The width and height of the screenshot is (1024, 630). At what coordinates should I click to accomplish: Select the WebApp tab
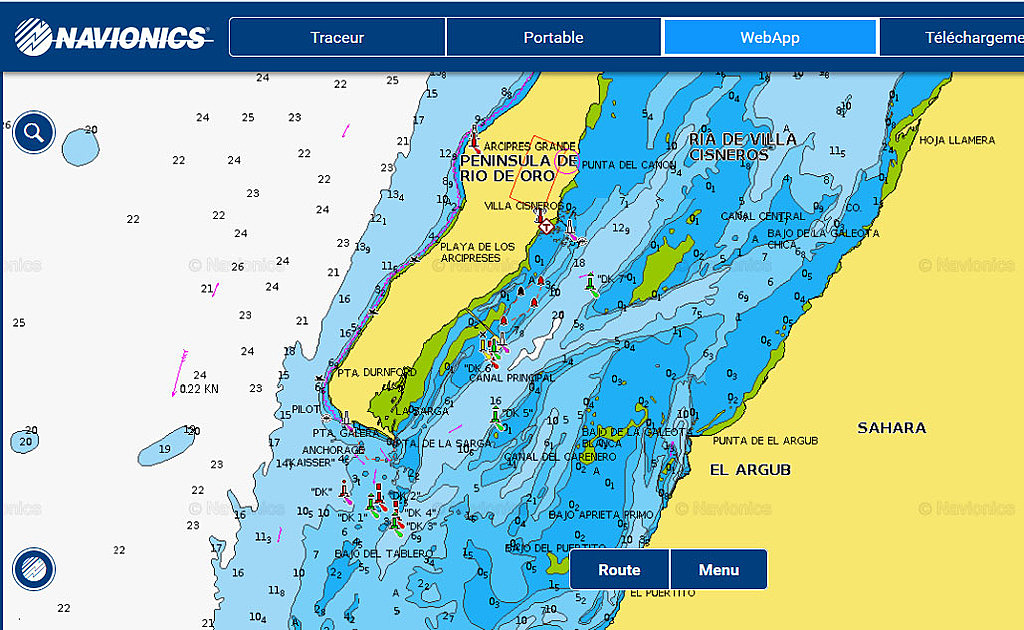769,37
